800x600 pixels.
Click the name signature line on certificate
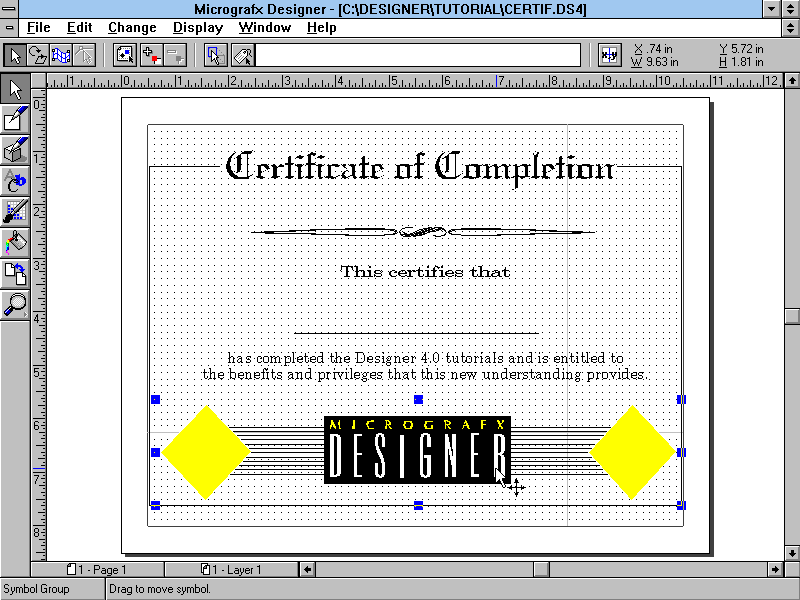pyautogui.click(x=416, y=333)
